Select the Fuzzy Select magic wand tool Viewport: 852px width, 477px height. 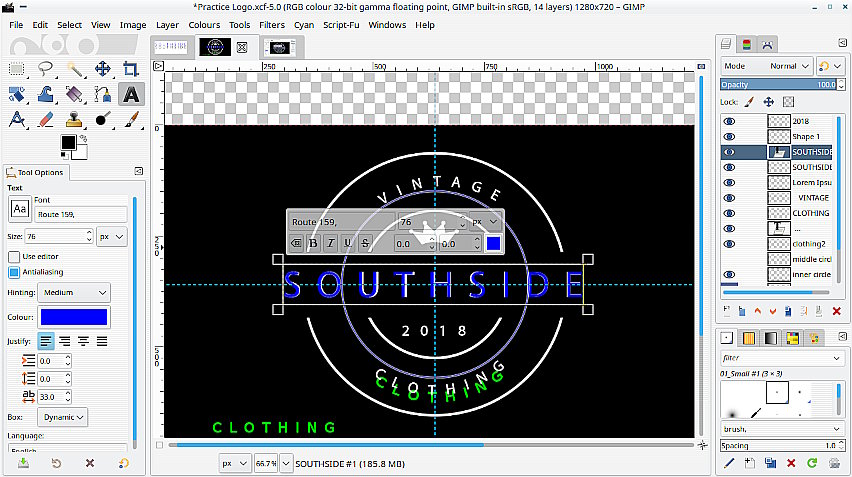click(x=74, y=69)
